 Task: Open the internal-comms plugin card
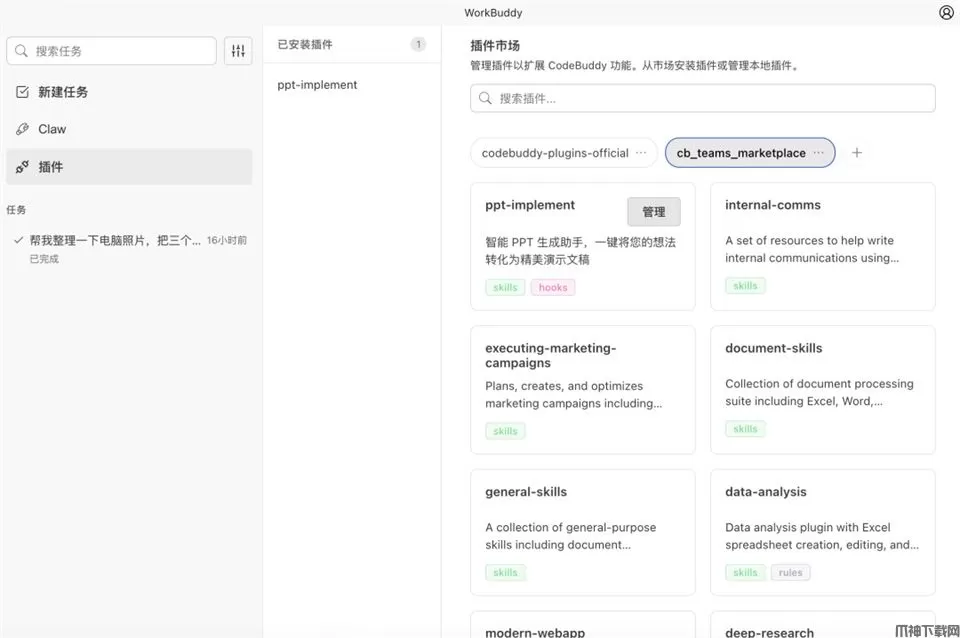coord(822,246)
